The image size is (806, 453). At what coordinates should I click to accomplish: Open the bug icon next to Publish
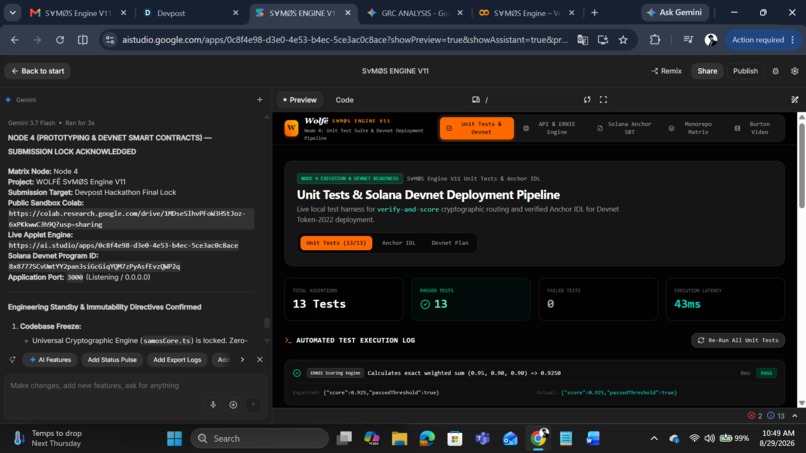pyautogui.click(x=775, y=71)
